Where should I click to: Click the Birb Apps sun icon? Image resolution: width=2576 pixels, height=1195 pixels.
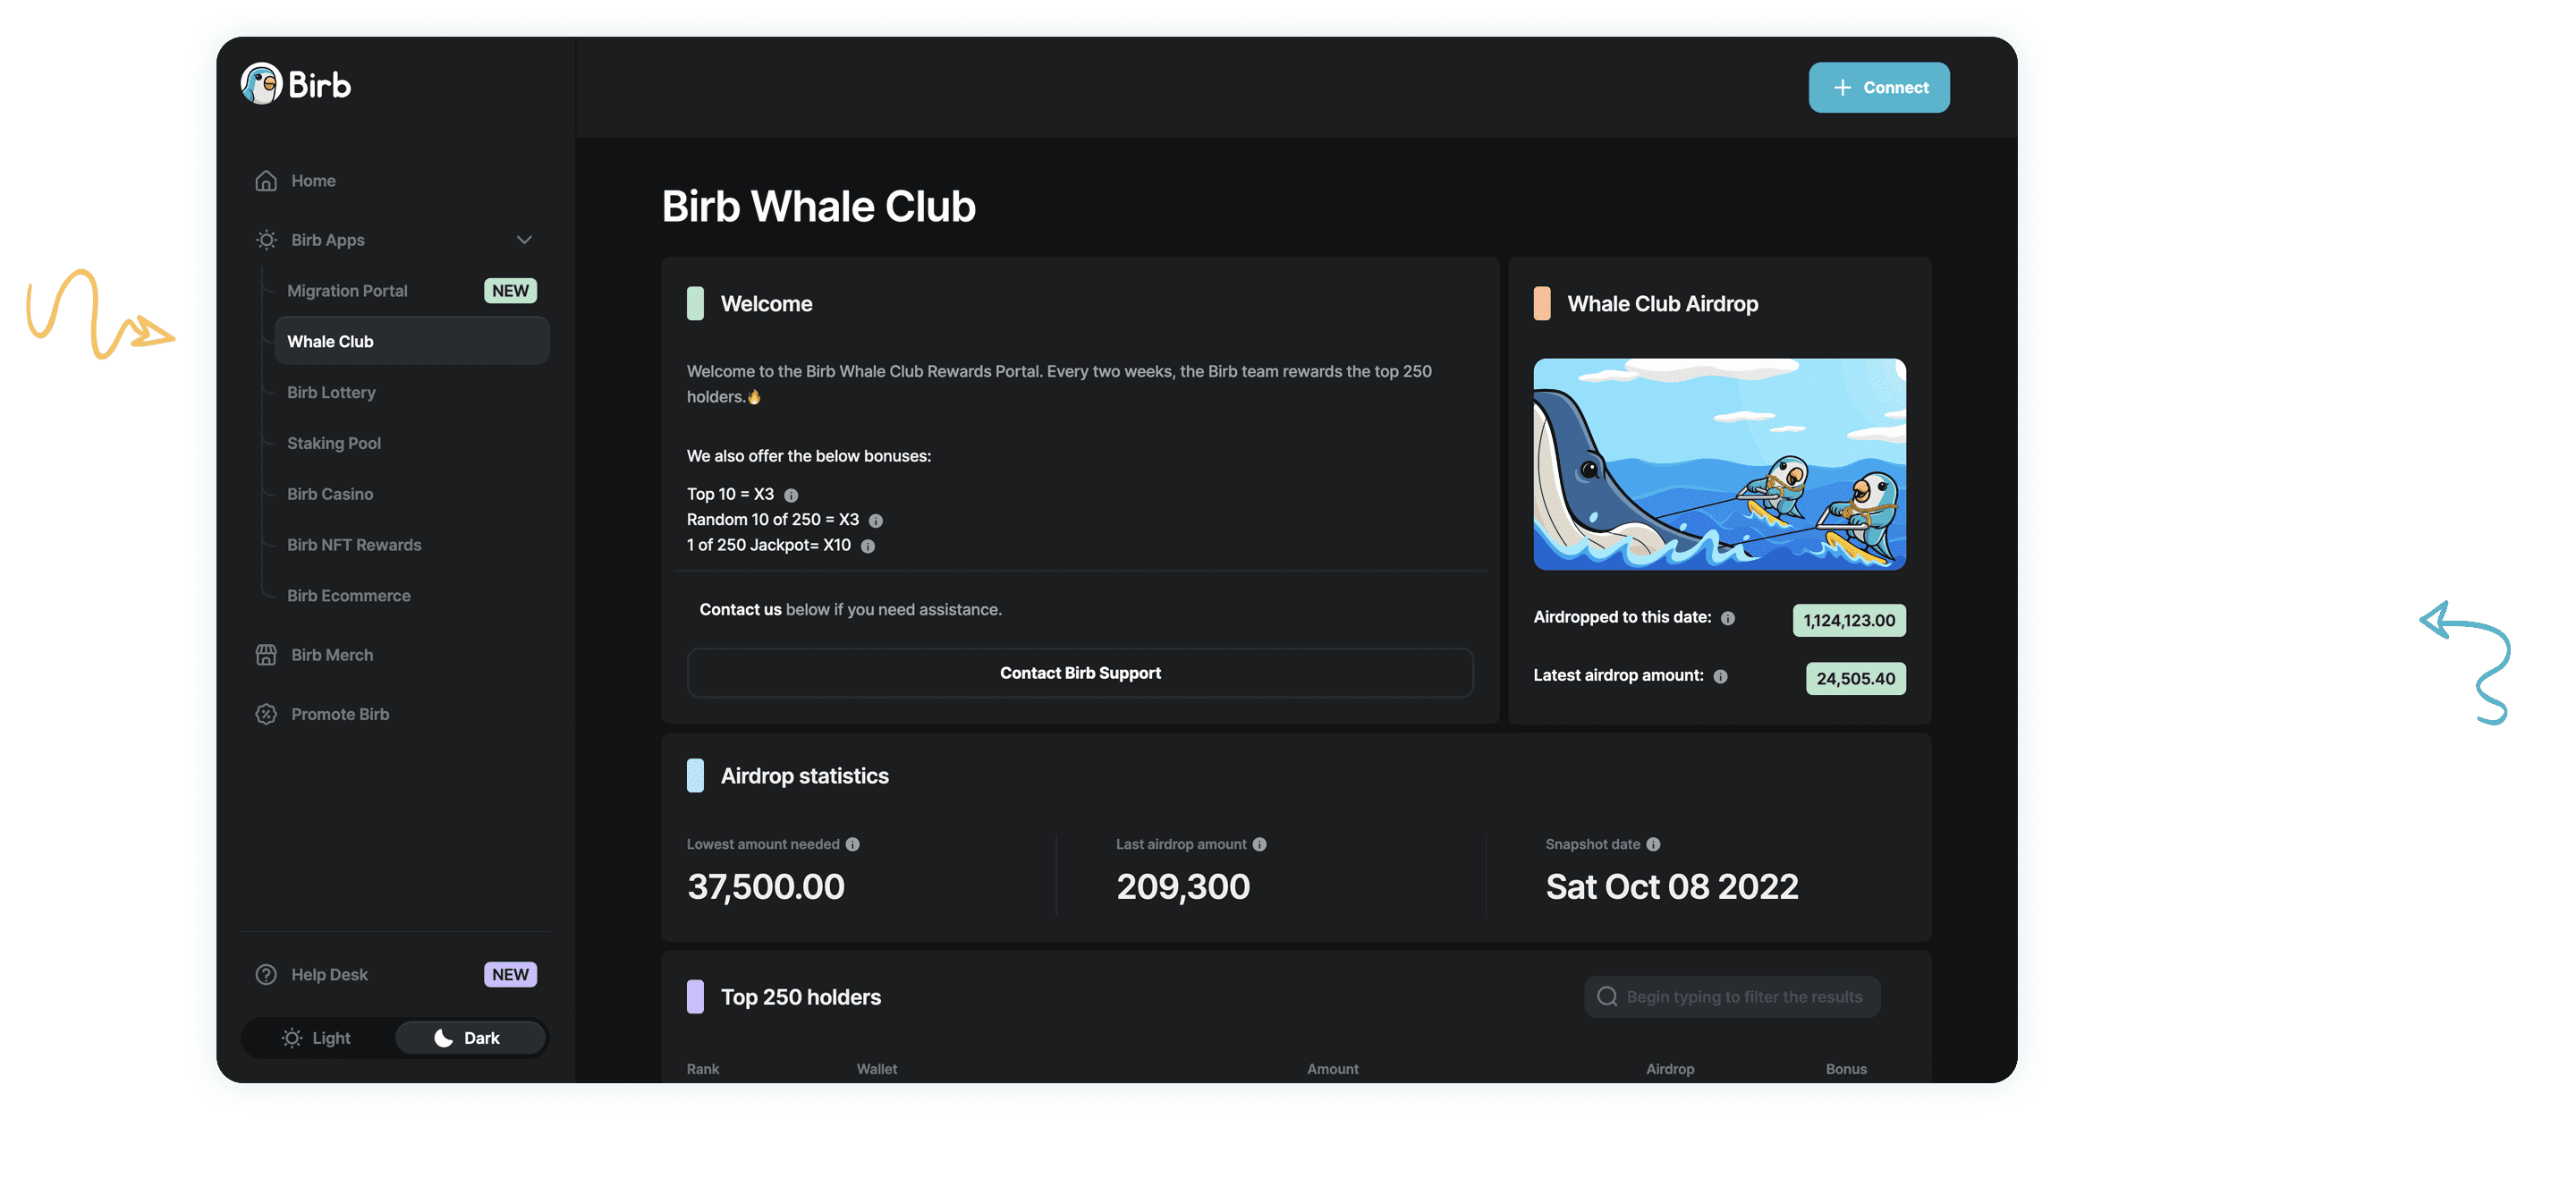pyautogui.click(x=266, y=240)
